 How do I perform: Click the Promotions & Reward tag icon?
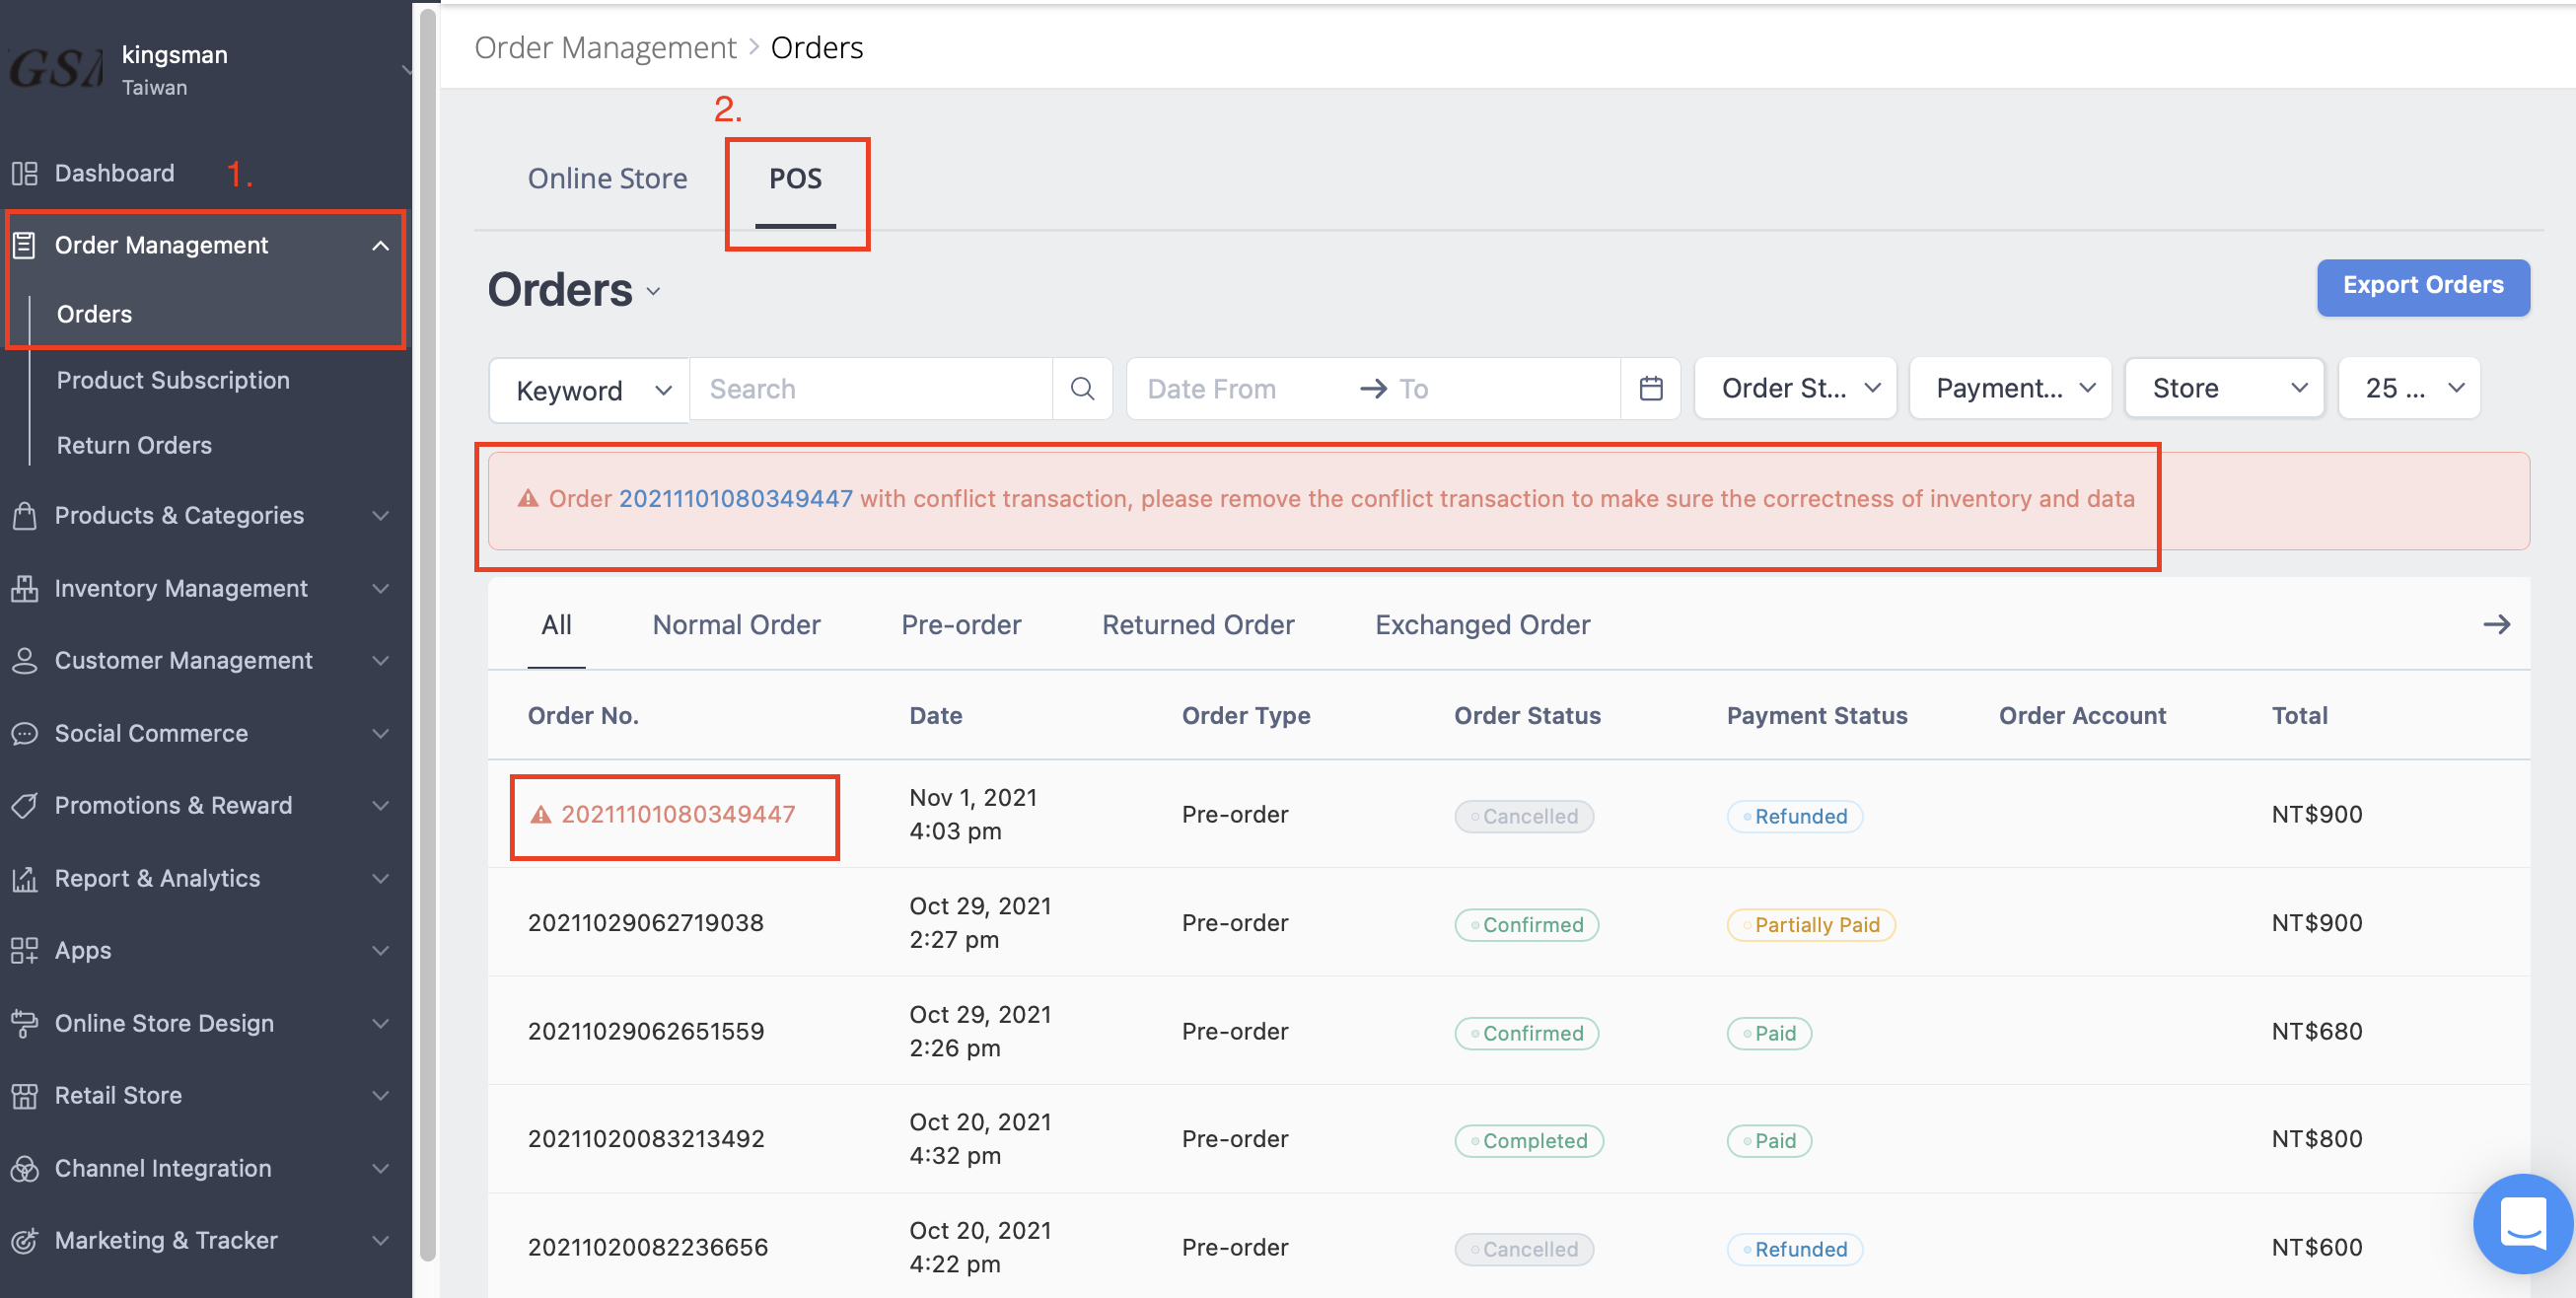(x=24, y=805)
